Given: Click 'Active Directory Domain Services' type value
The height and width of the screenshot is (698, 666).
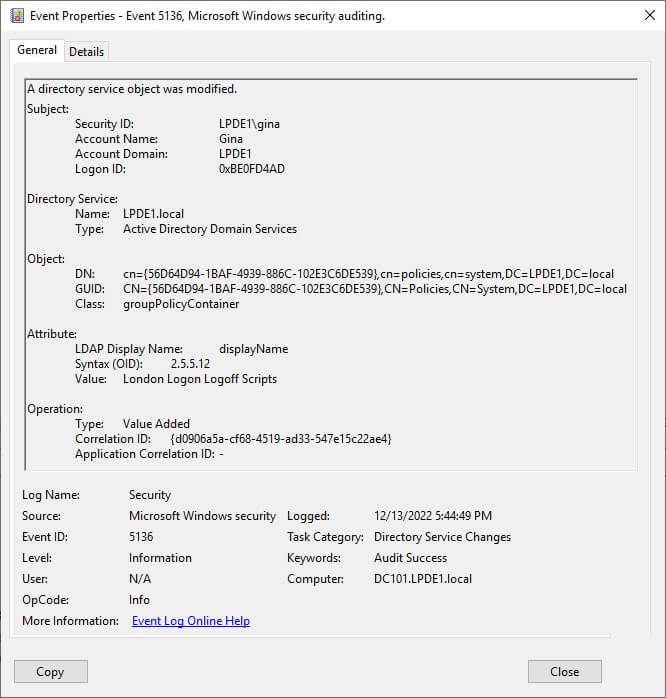Looking at the screenshot, I should 210,229.
